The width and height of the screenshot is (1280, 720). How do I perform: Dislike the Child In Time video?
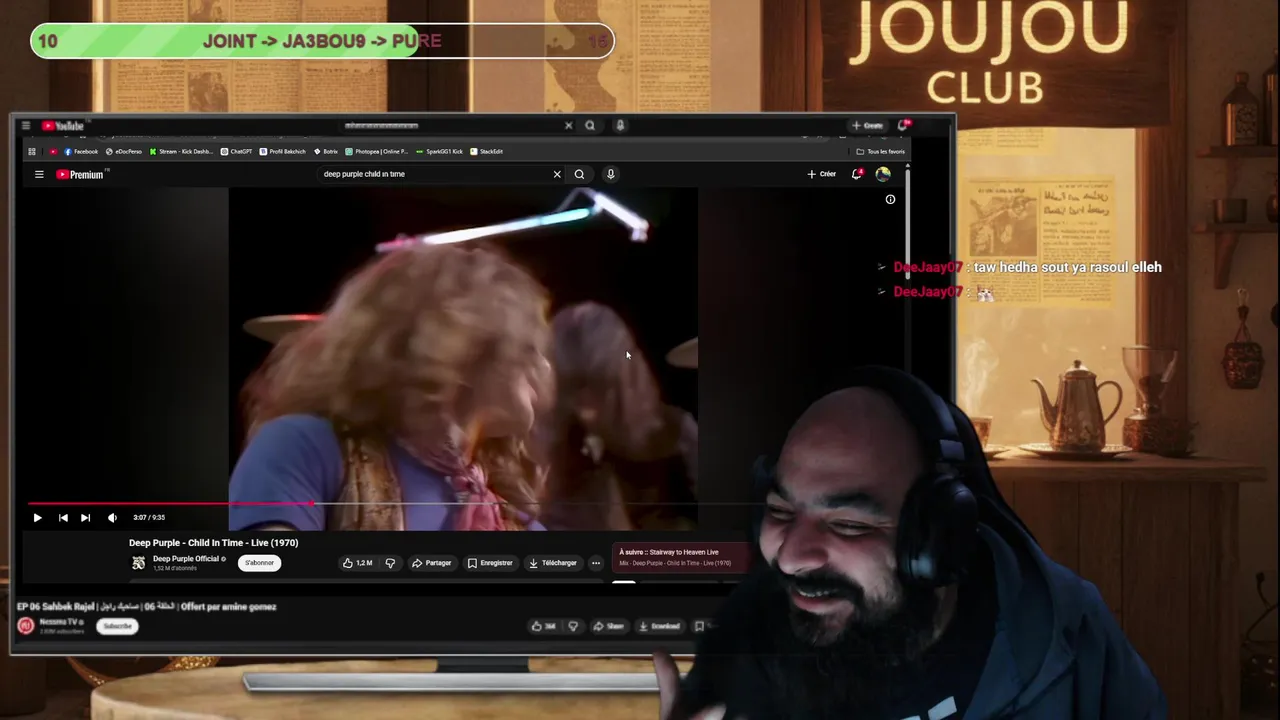[x=390, y=563]
